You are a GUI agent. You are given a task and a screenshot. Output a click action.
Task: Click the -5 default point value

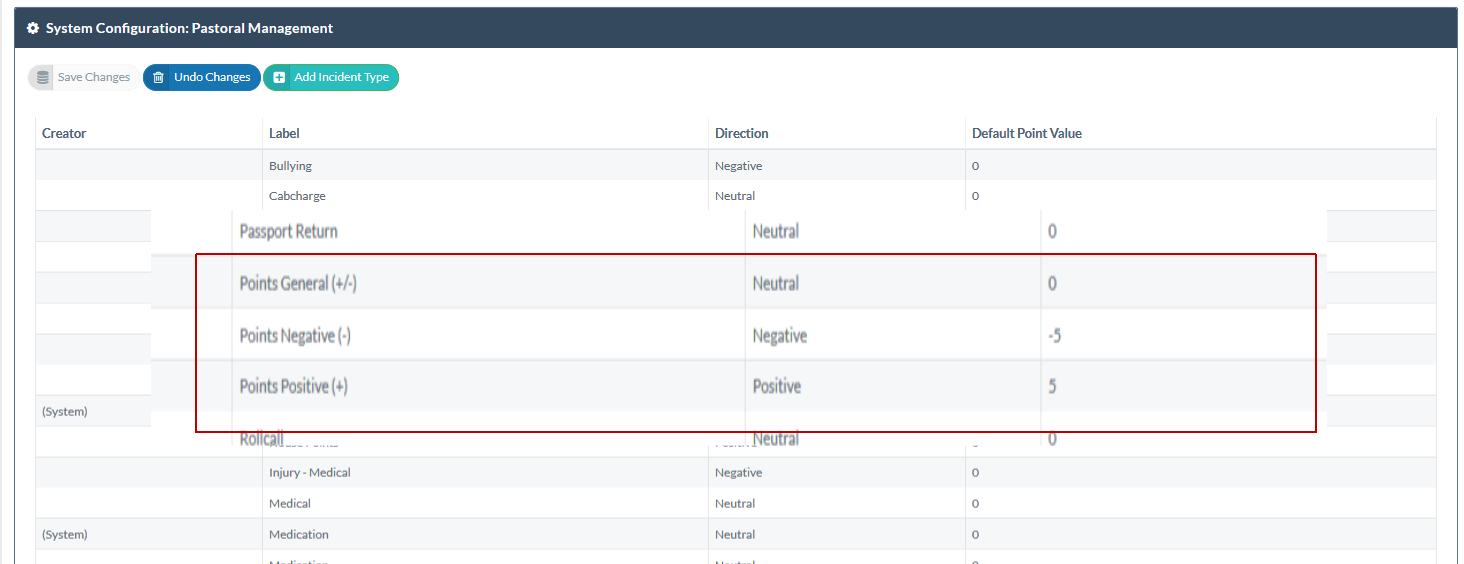click(1055, 336)
